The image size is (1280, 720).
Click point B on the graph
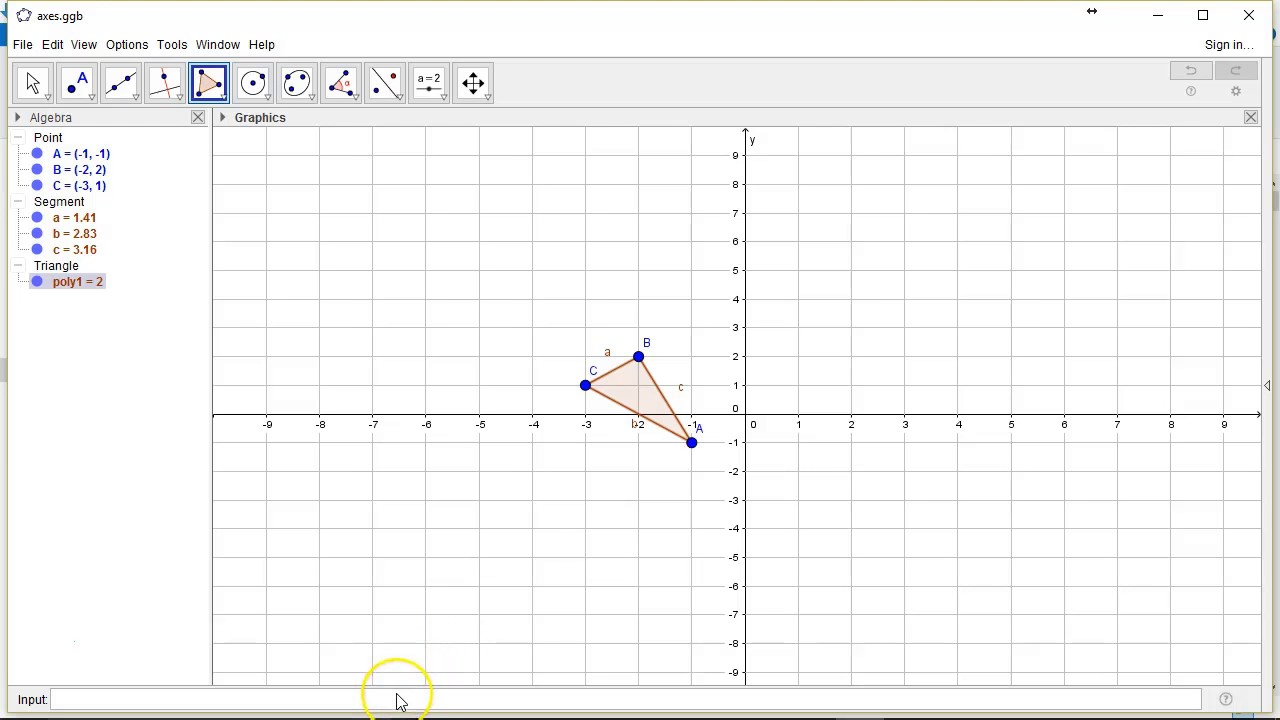(x=638, y=357)
